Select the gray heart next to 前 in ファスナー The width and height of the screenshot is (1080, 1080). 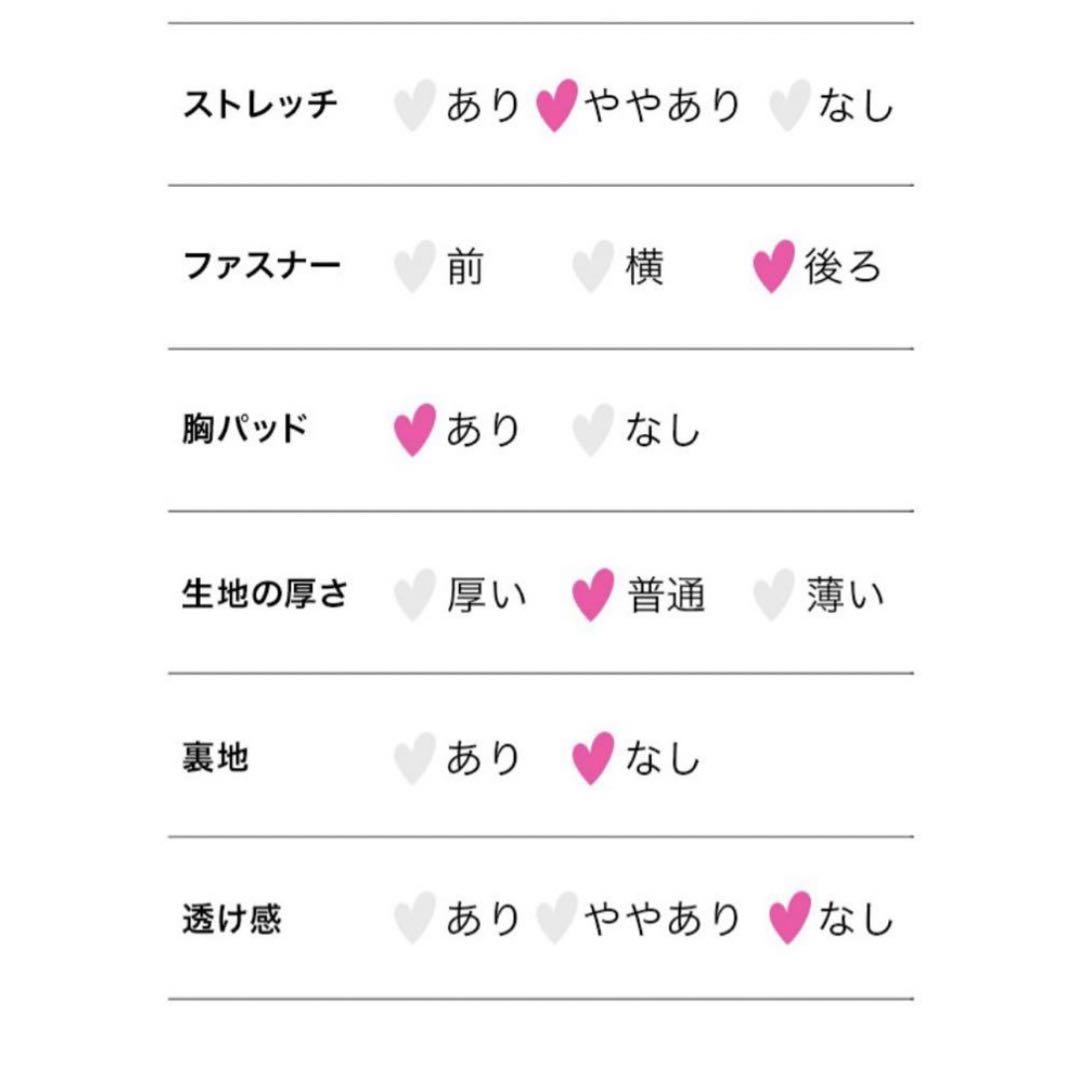[415, 267]
